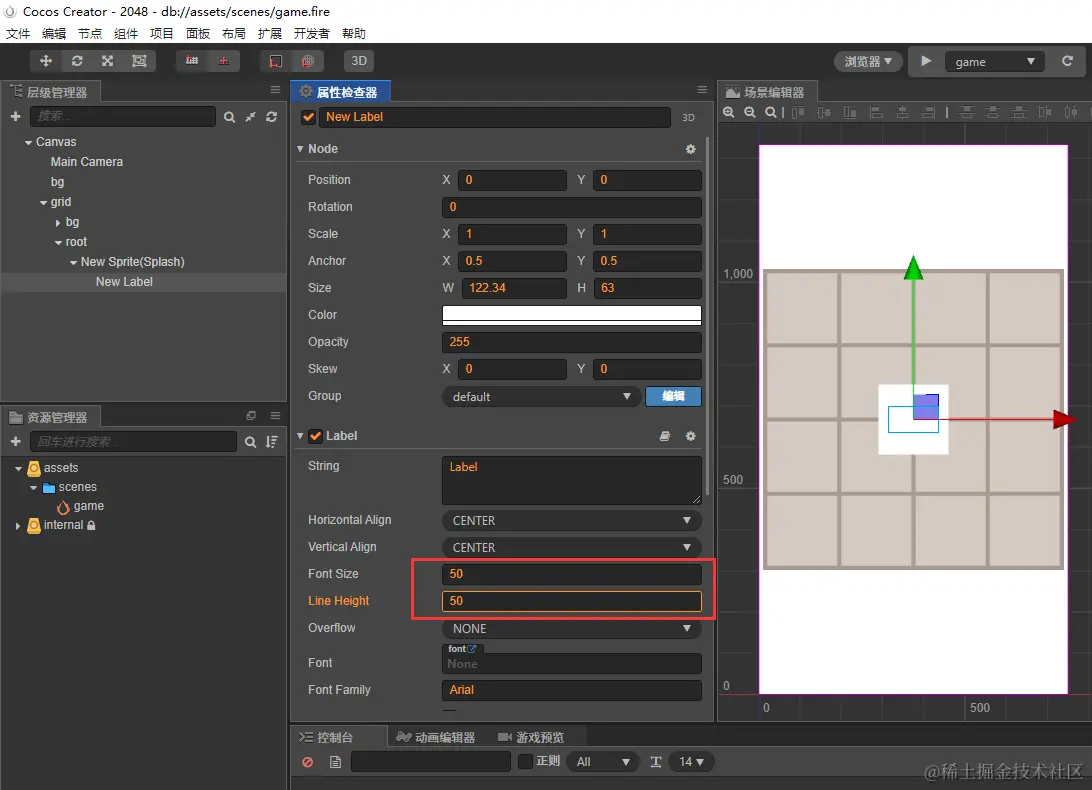Image resolution: width=1092 pixels, height=790 pixels.
Task: Collapse the grid node in hierarchy
Action: click(43, 203)
